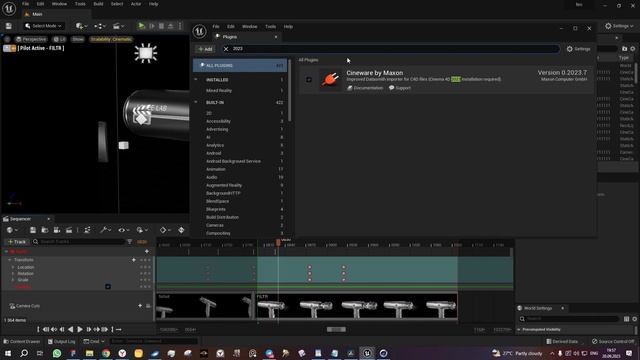Click the Track add button in Sequencer

point(17,242)
